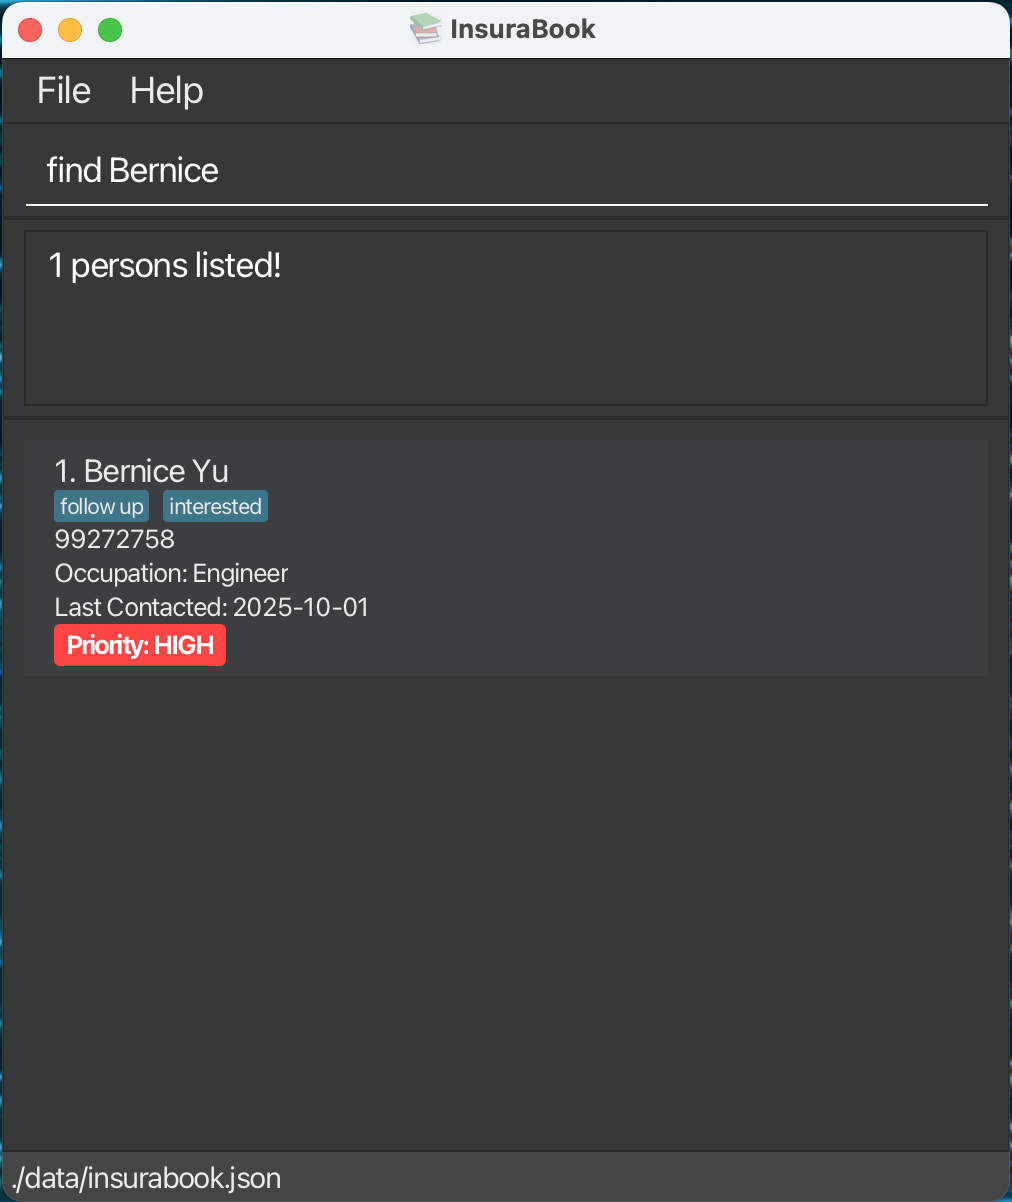The width and height of the screenshot is (1012, 1202).
Task: Click the red Priority: HIGH badge
Action: pyautogui.click(x=139, y=644)
